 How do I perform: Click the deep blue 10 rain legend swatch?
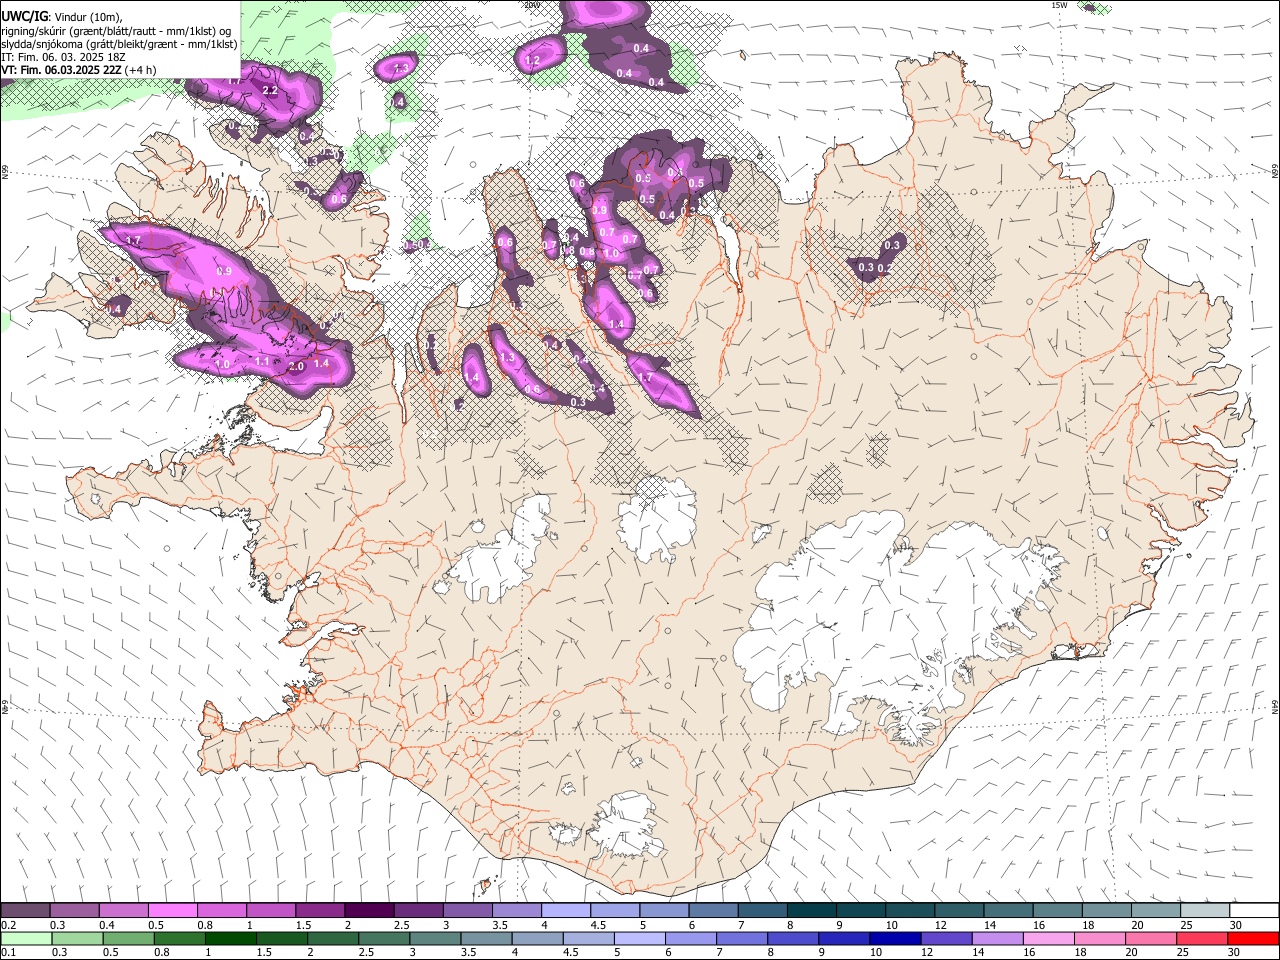tap(895, 938)
